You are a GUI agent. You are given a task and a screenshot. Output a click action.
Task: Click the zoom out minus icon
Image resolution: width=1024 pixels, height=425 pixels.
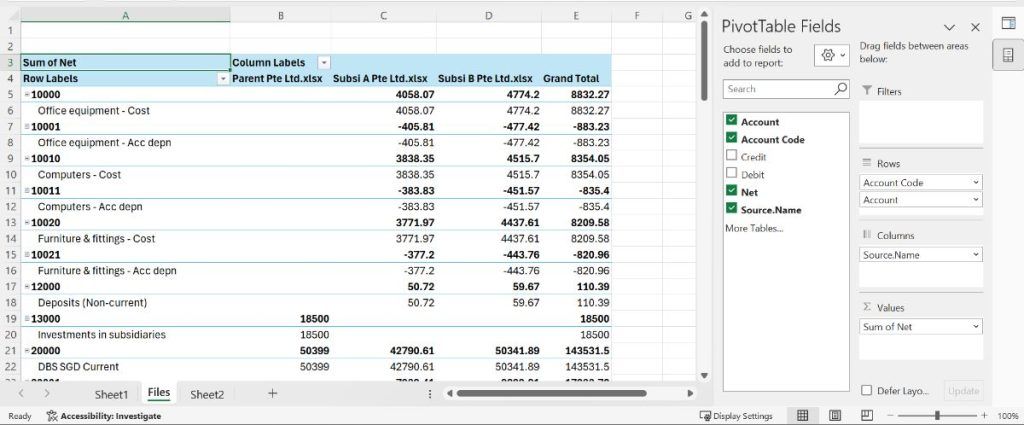pos(890,415)
